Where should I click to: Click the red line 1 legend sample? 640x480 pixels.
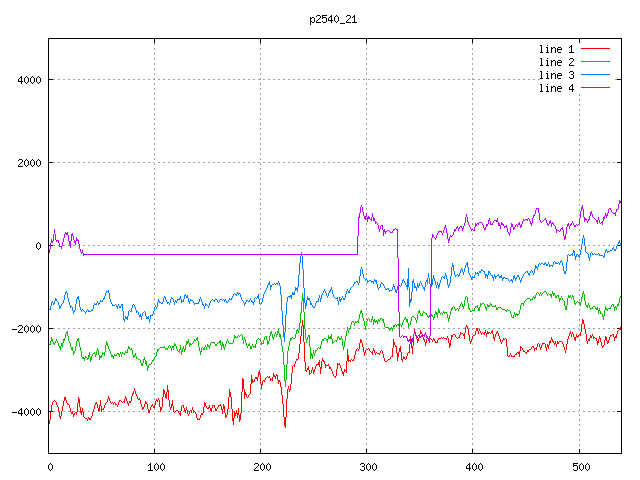coord(595,49)
